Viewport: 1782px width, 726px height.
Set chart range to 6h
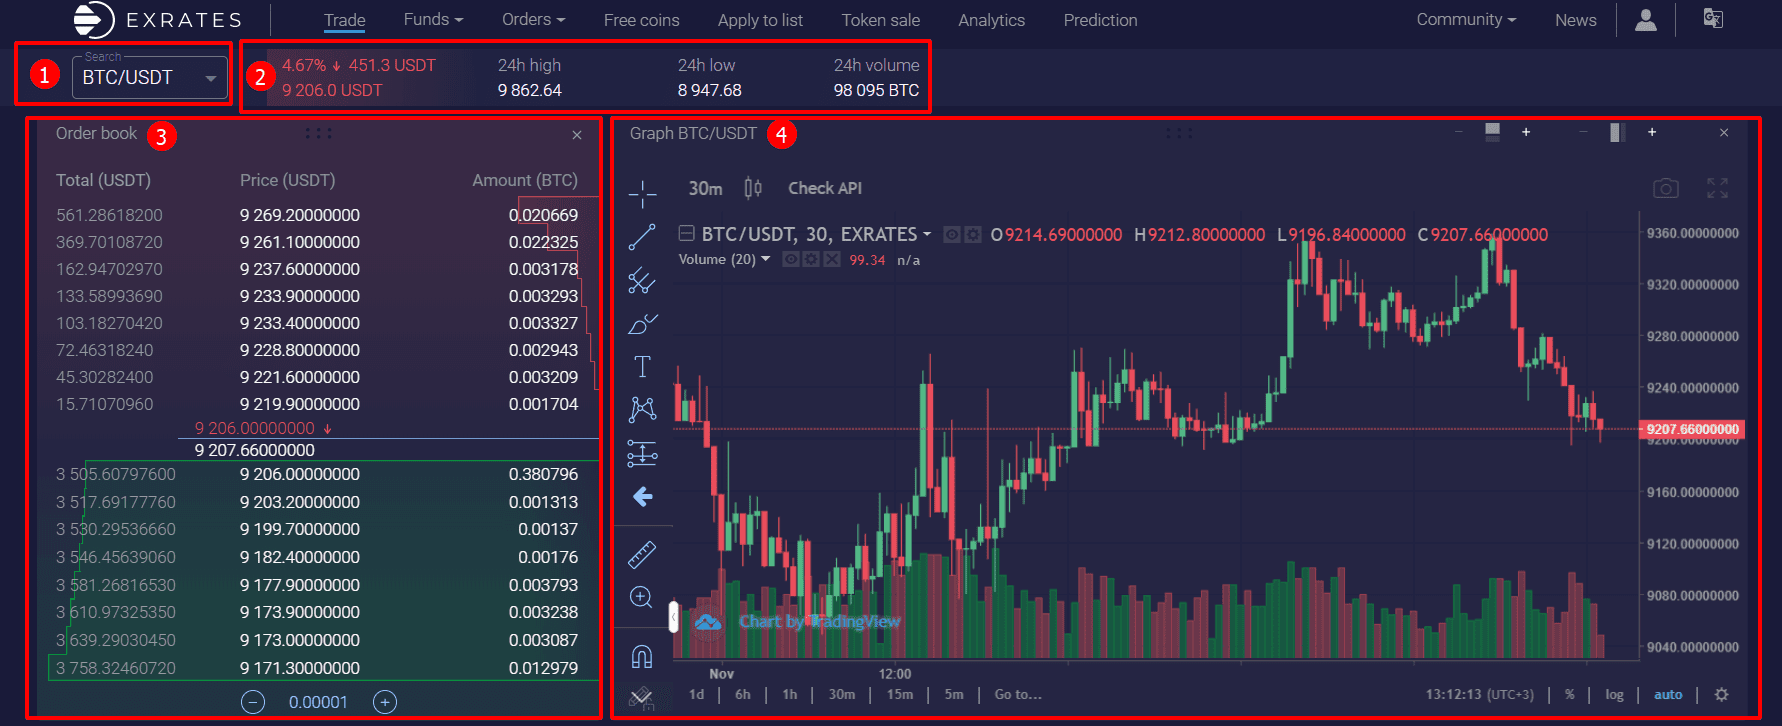pos(742,694)
